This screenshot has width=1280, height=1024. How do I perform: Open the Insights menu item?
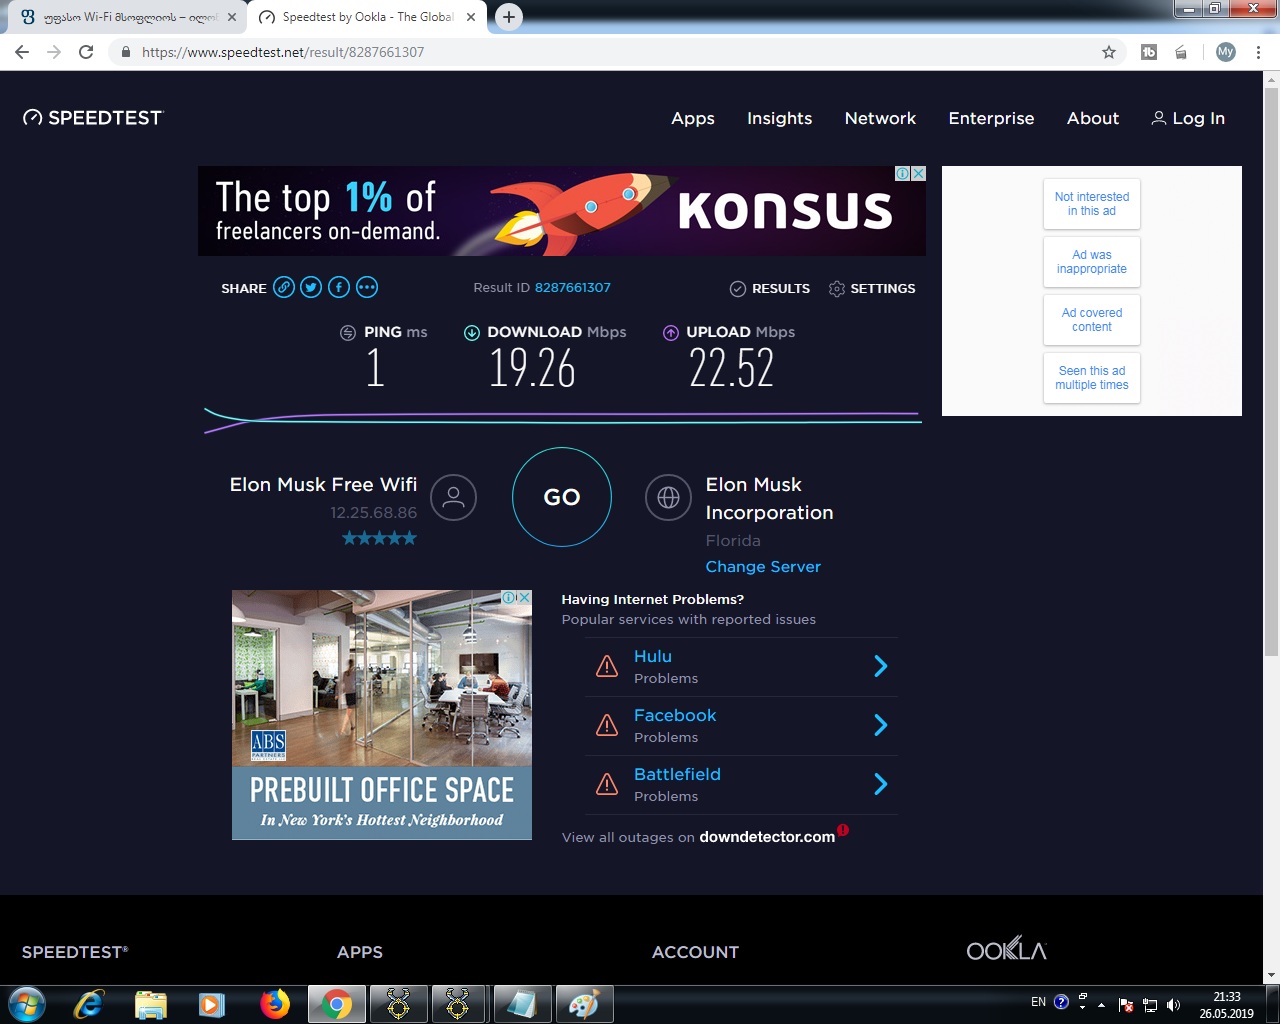pos(780,118)
